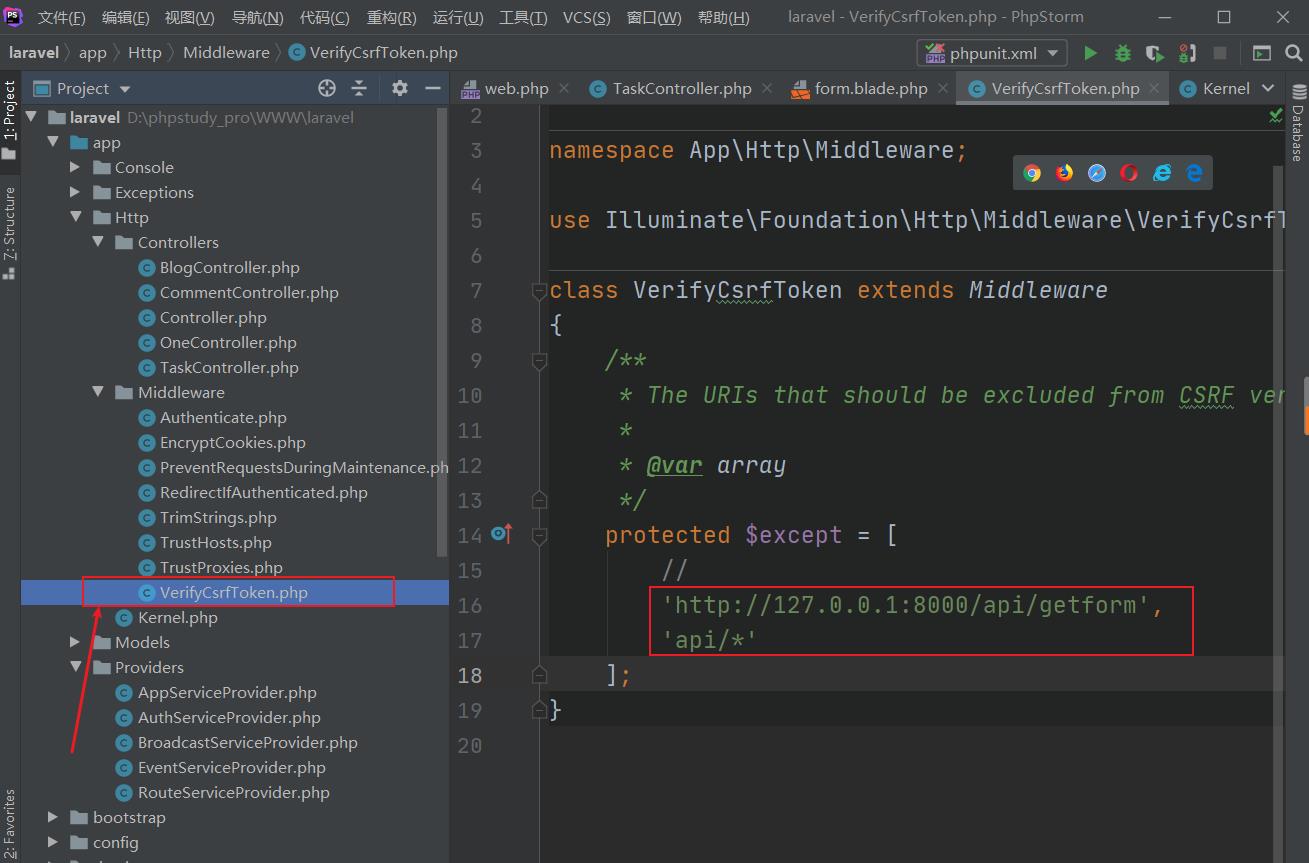This screenshot has height=863, width=1309.
Task: Open search everywhere magnifier icon
Action: click(1294, 53)
